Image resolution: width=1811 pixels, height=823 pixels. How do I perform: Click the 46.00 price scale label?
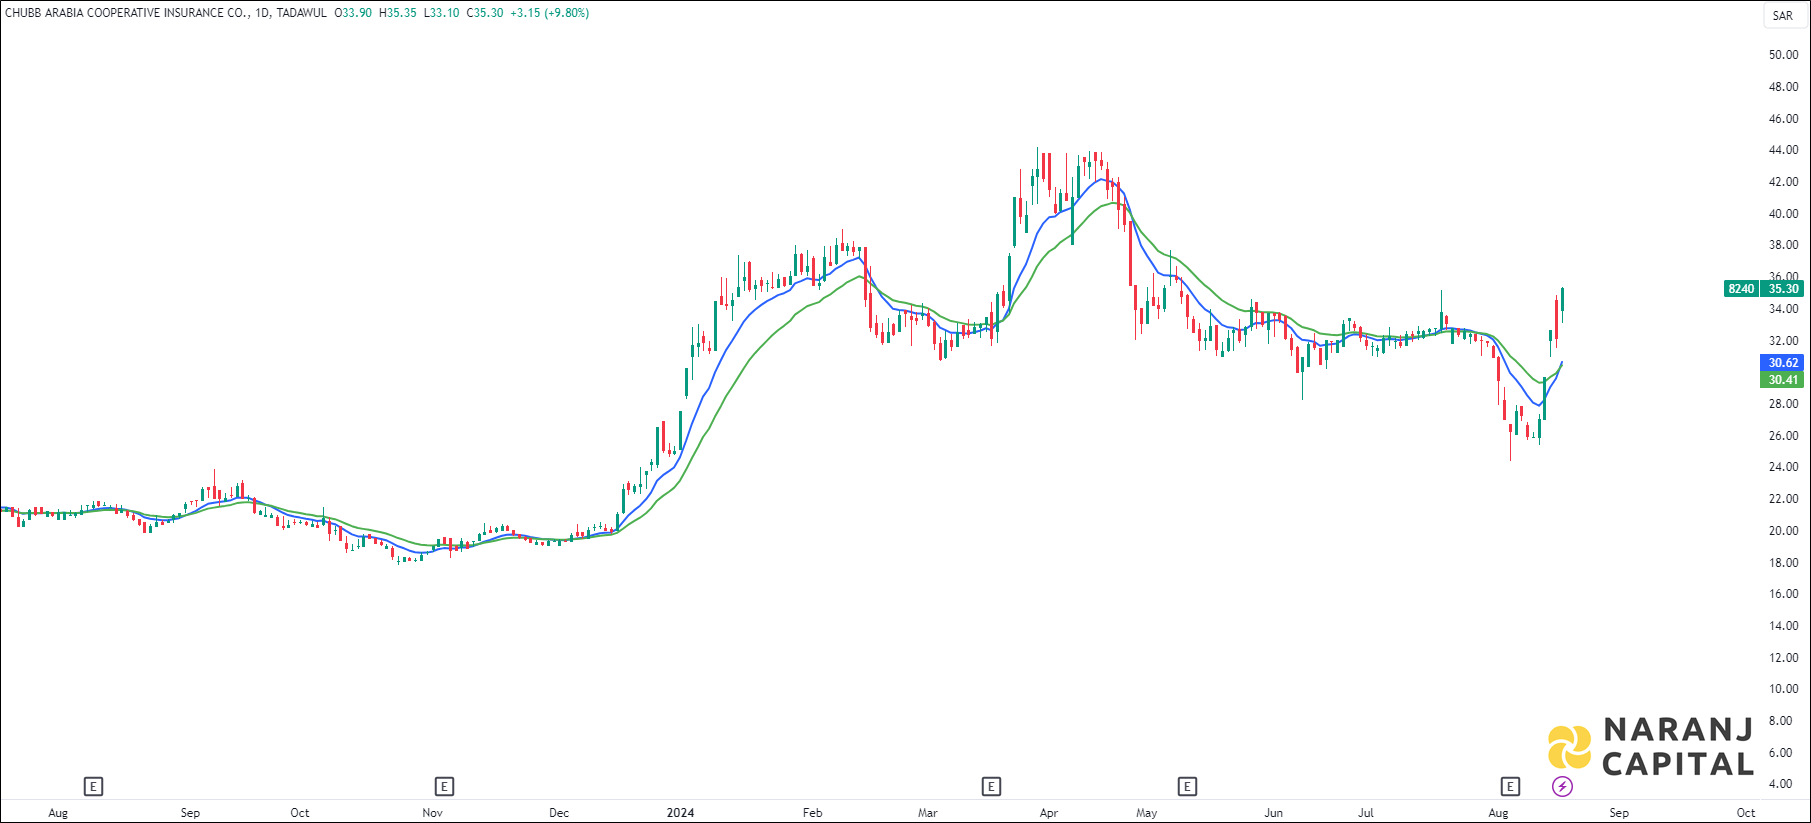tap(1783, 119)
